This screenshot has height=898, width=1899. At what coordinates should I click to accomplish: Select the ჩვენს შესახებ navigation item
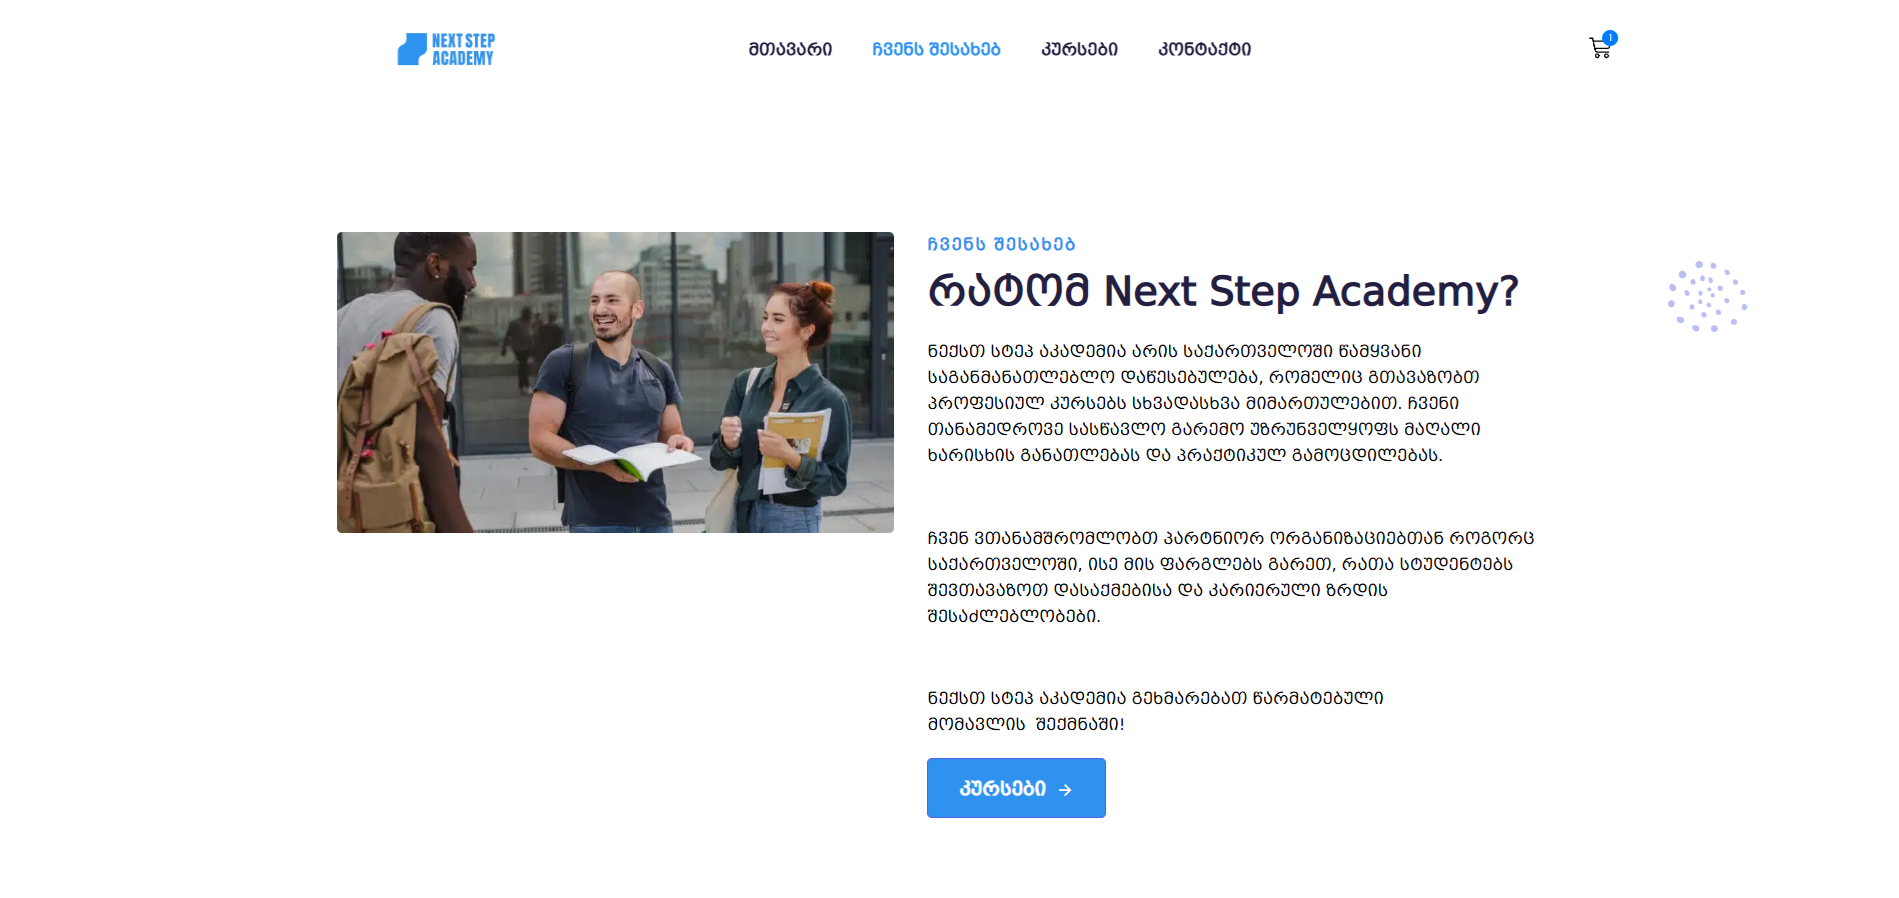936,49
